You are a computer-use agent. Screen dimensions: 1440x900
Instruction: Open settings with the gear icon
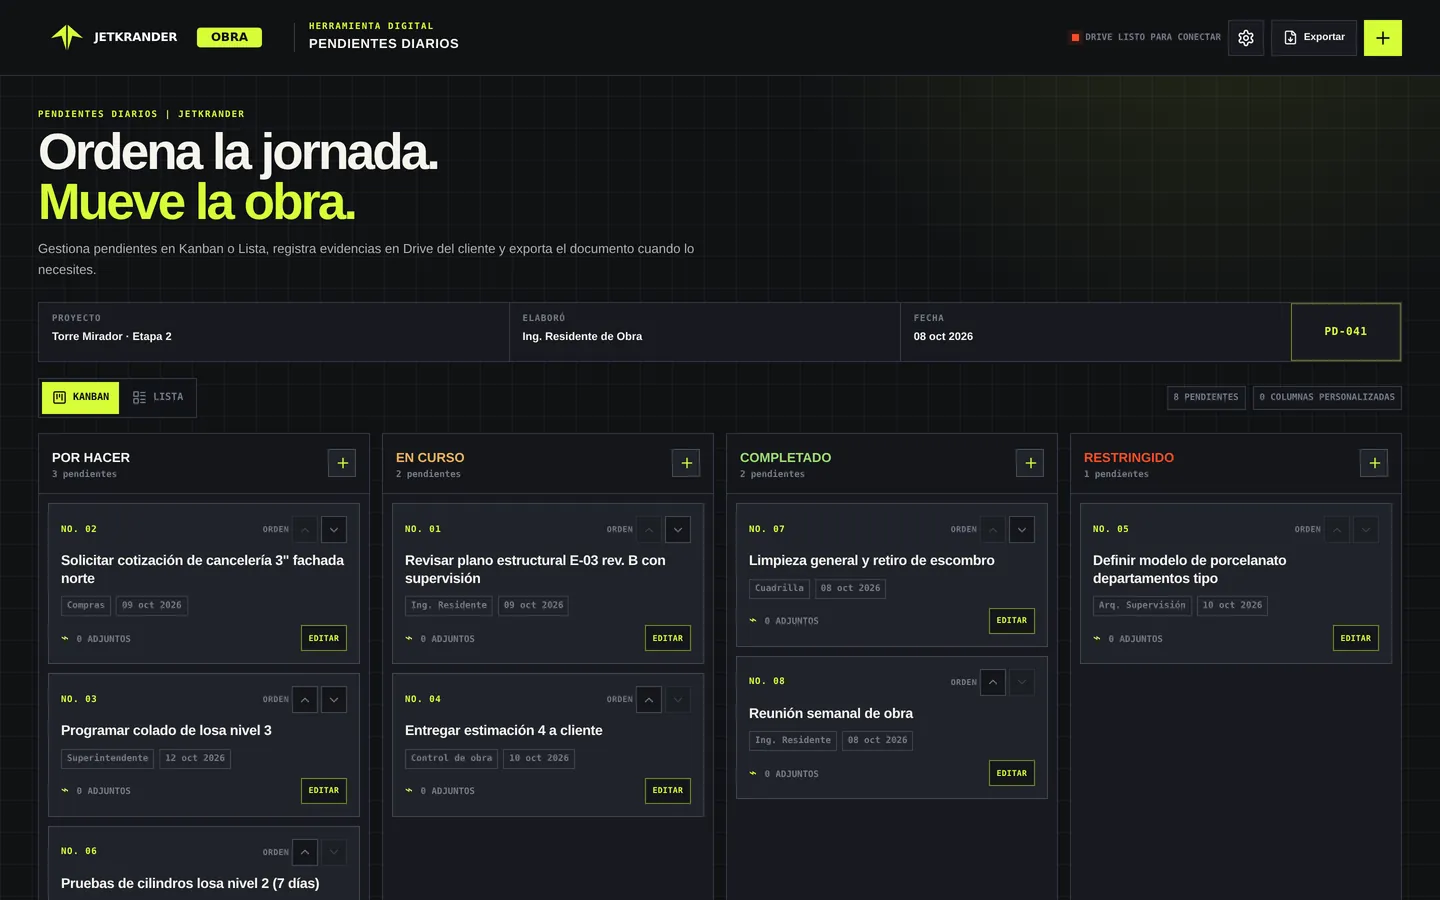[x=1245, y=38]
